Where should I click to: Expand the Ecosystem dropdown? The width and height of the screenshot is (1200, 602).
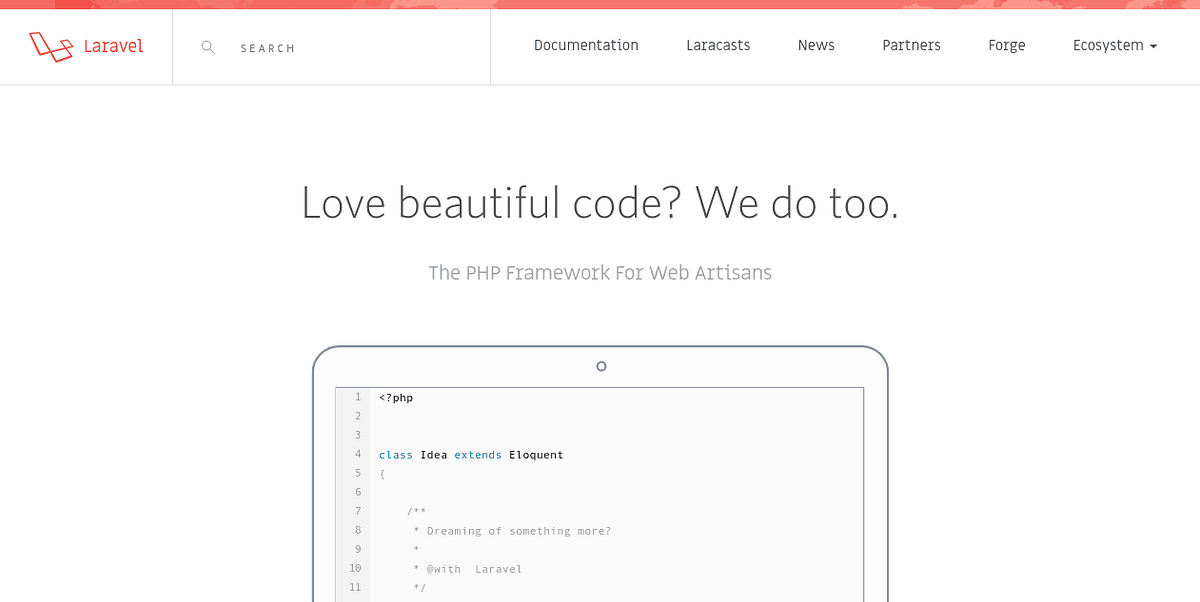1115,46
